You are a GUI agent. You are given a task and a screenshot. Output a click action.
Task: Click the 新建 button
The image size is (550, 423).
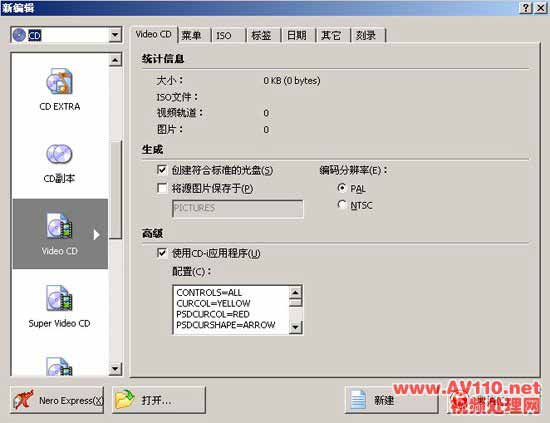point(392,400)
